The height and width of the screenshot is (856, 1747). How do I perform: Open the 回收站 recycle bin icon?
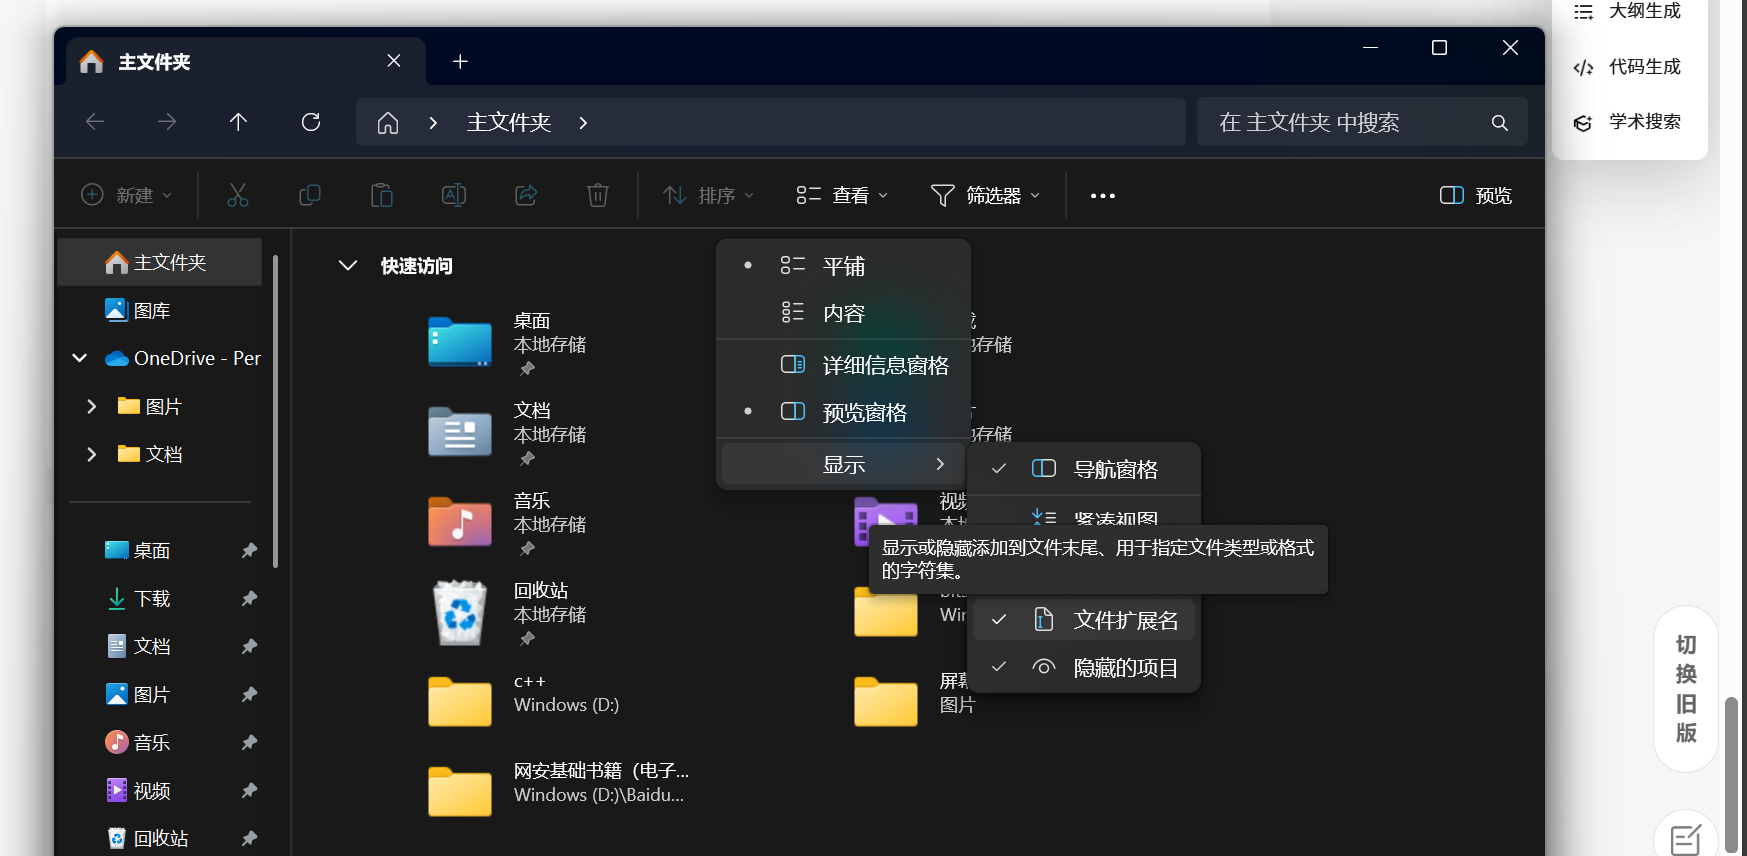coord(460,612)
